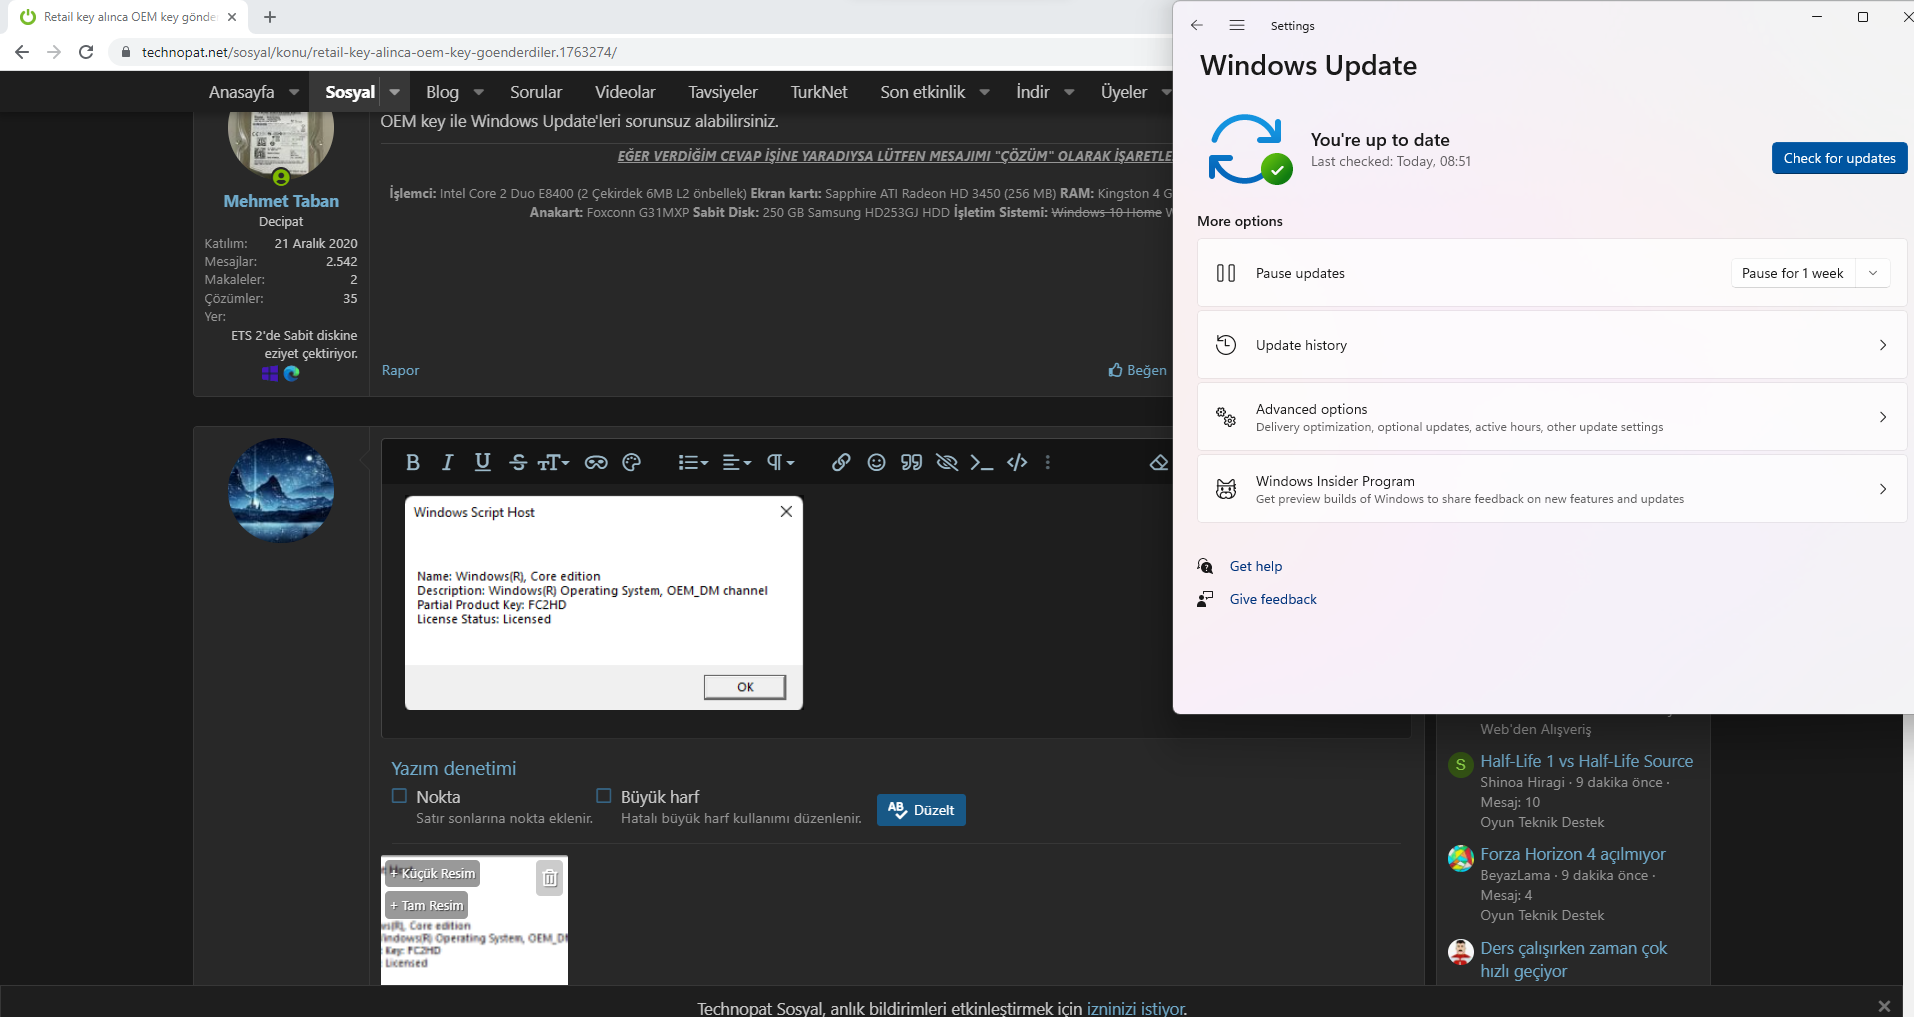Go to the Sorular section

tap(536, 92)
